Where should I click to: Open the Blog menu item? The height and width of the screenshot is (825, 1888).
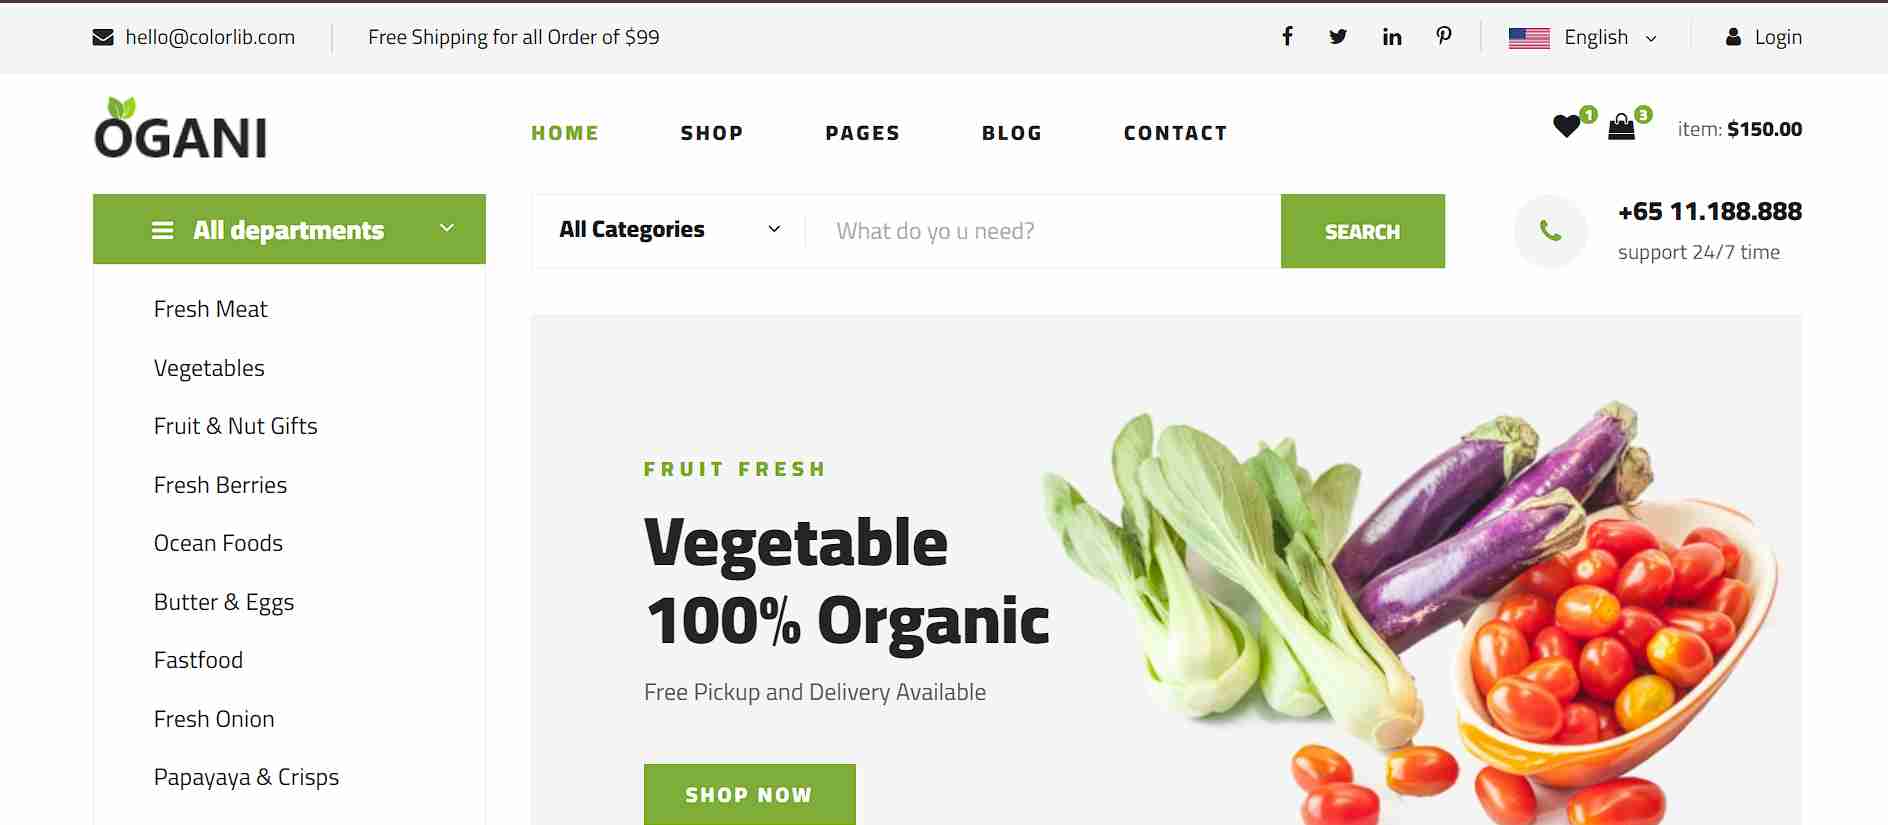tap(1012, 133)
